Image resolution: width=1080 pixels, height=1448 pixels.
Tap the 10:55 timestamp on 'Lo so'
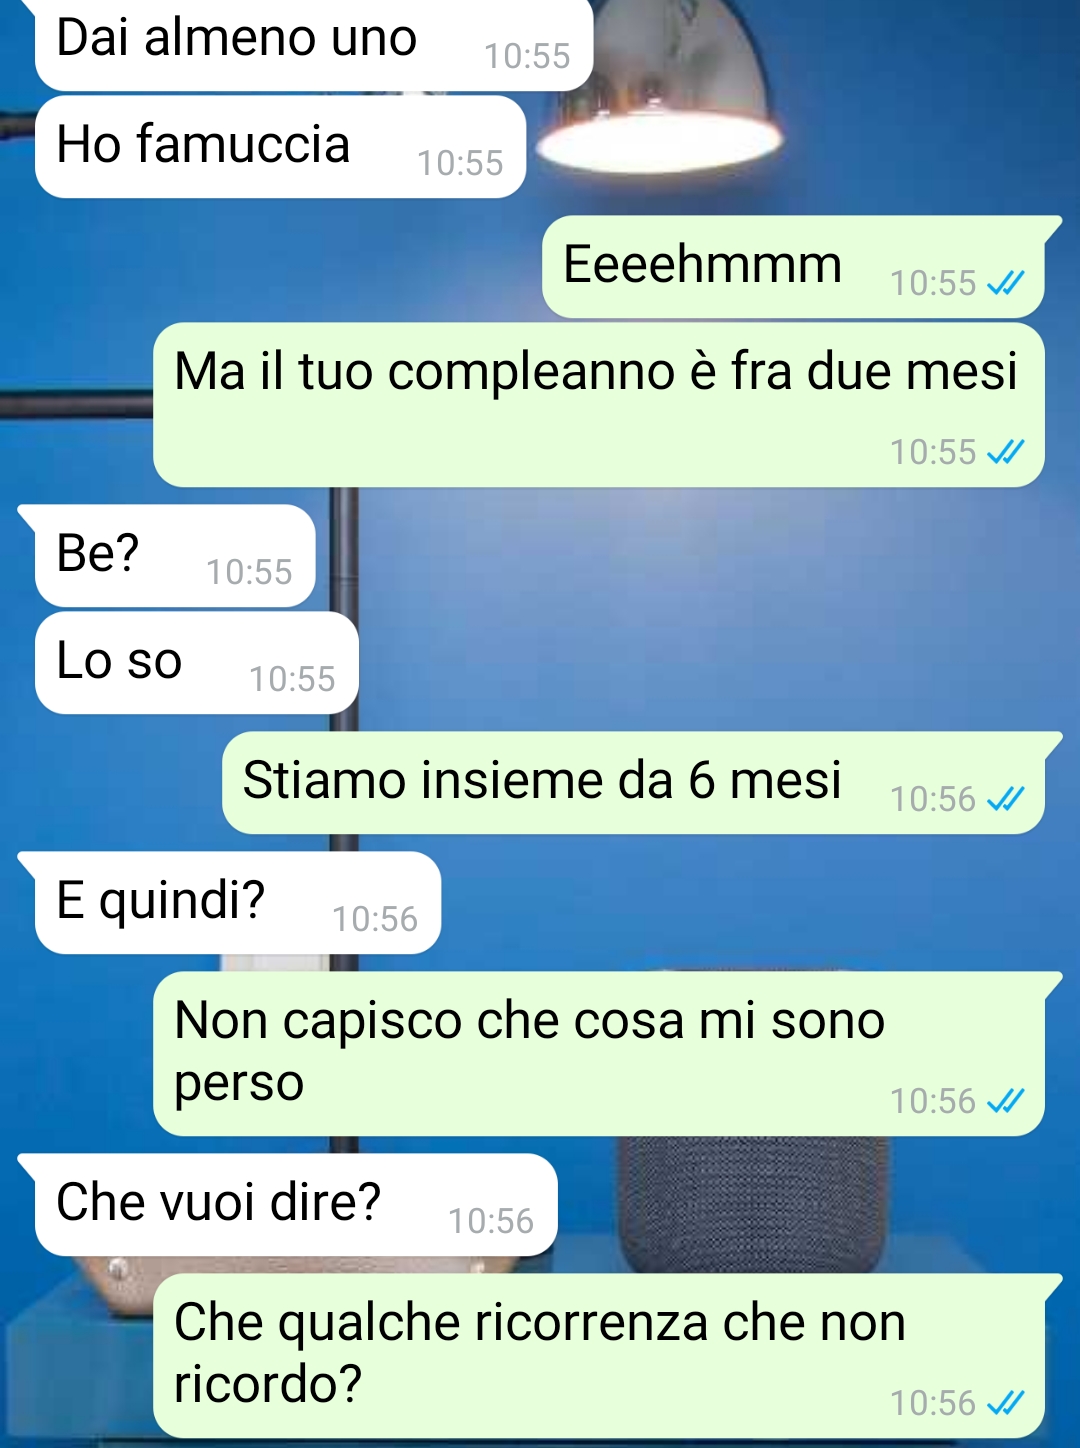coord(292,679)
